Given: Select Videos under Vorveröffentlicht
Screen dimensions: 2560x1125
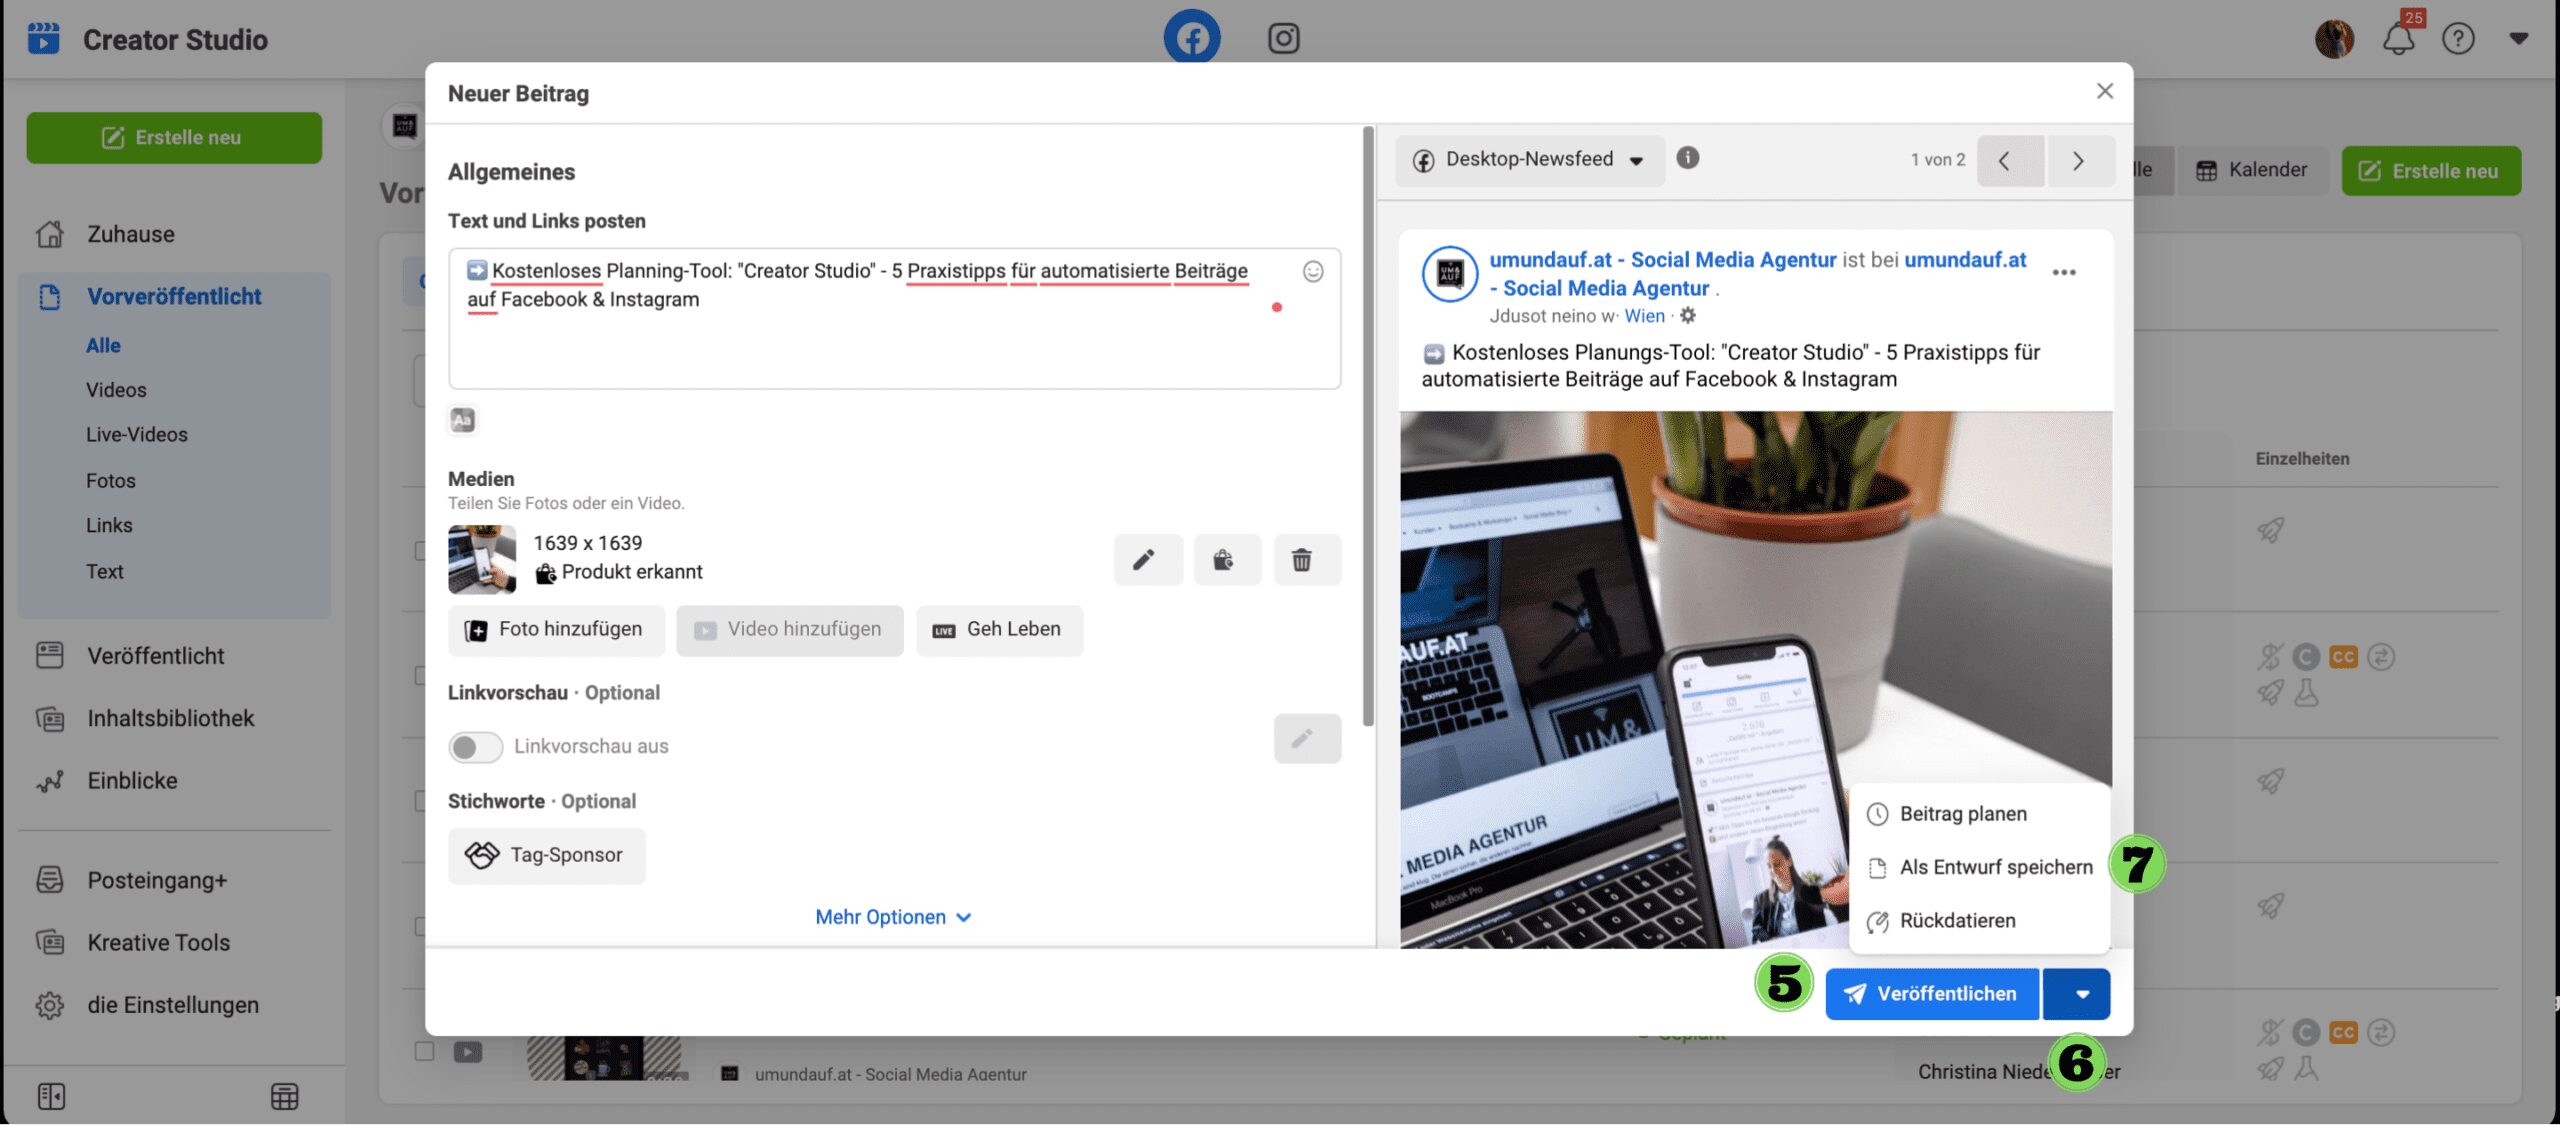Looking at the screenshot, I should click(116, 391).
